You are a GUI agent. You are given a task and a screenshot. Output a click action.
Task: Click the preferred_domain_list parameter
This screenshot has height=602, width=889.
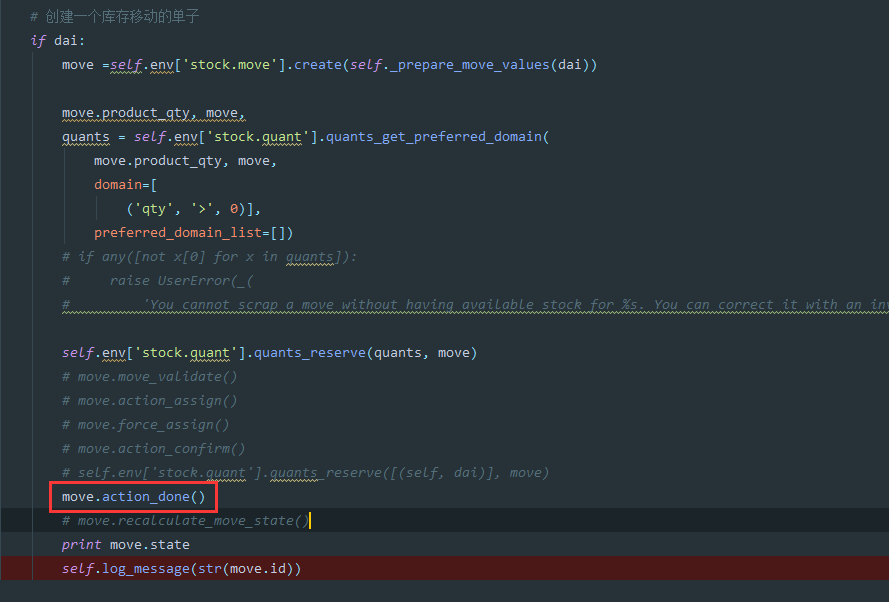point(177,233)
